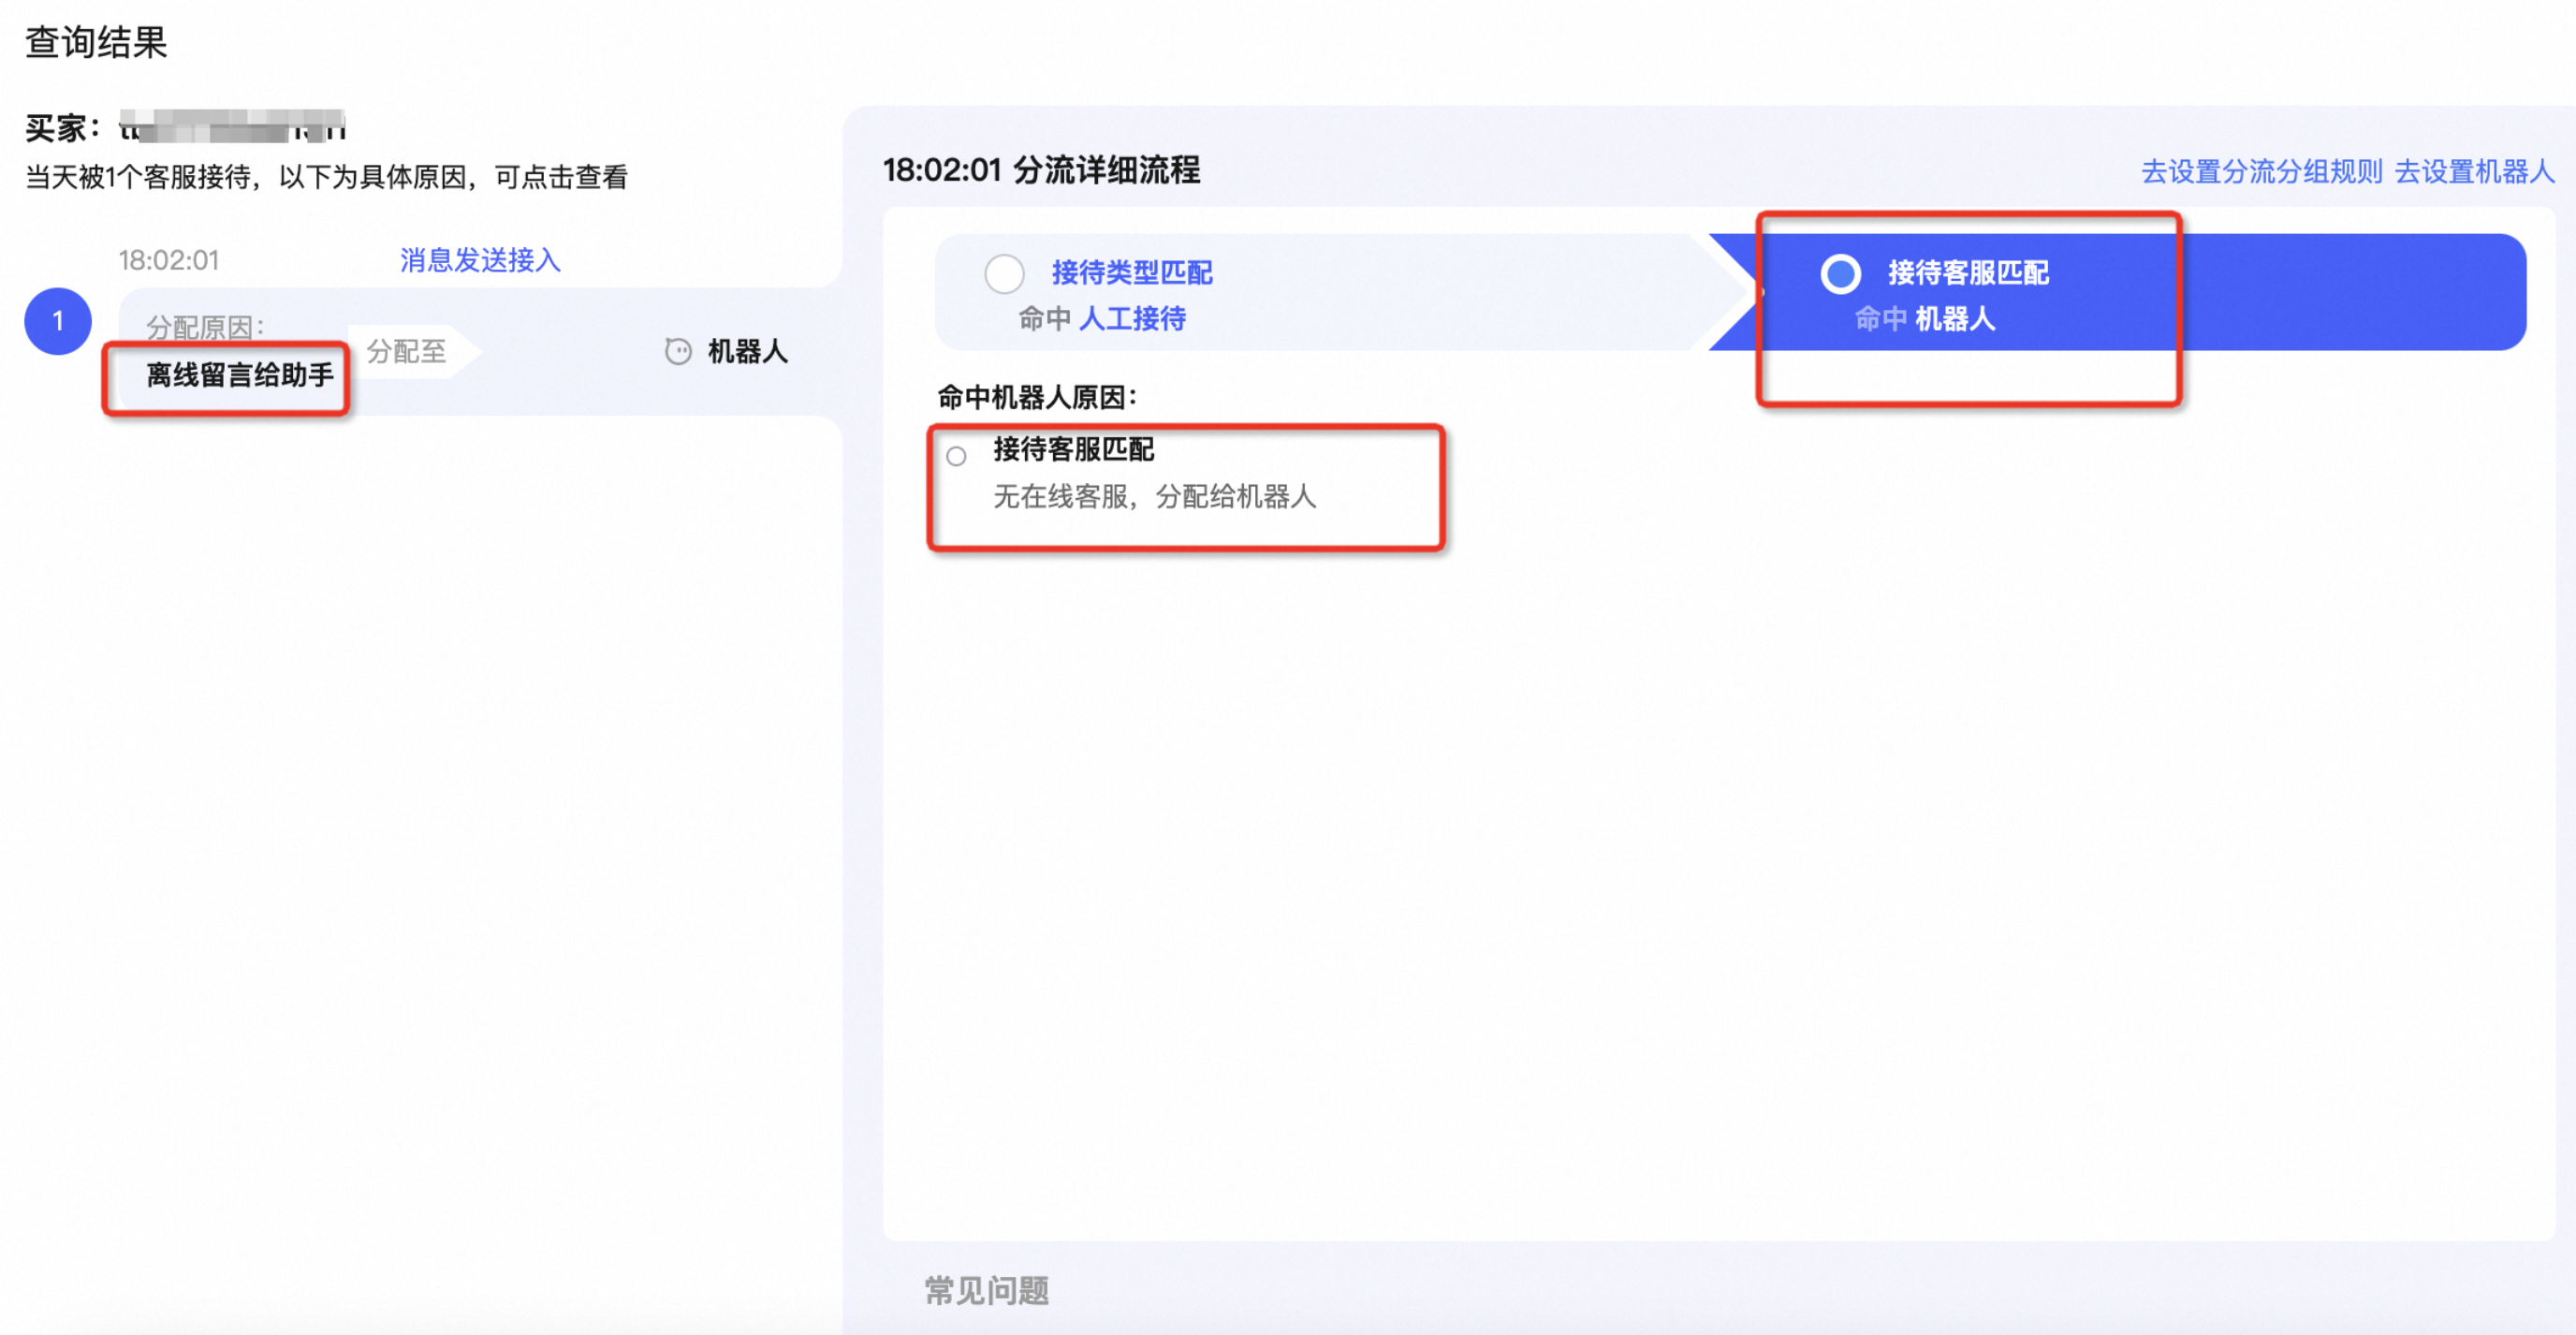Click the 当天被1个客服接待 description text
This screenshot has width=2576, height=1335.
(326, 177)
